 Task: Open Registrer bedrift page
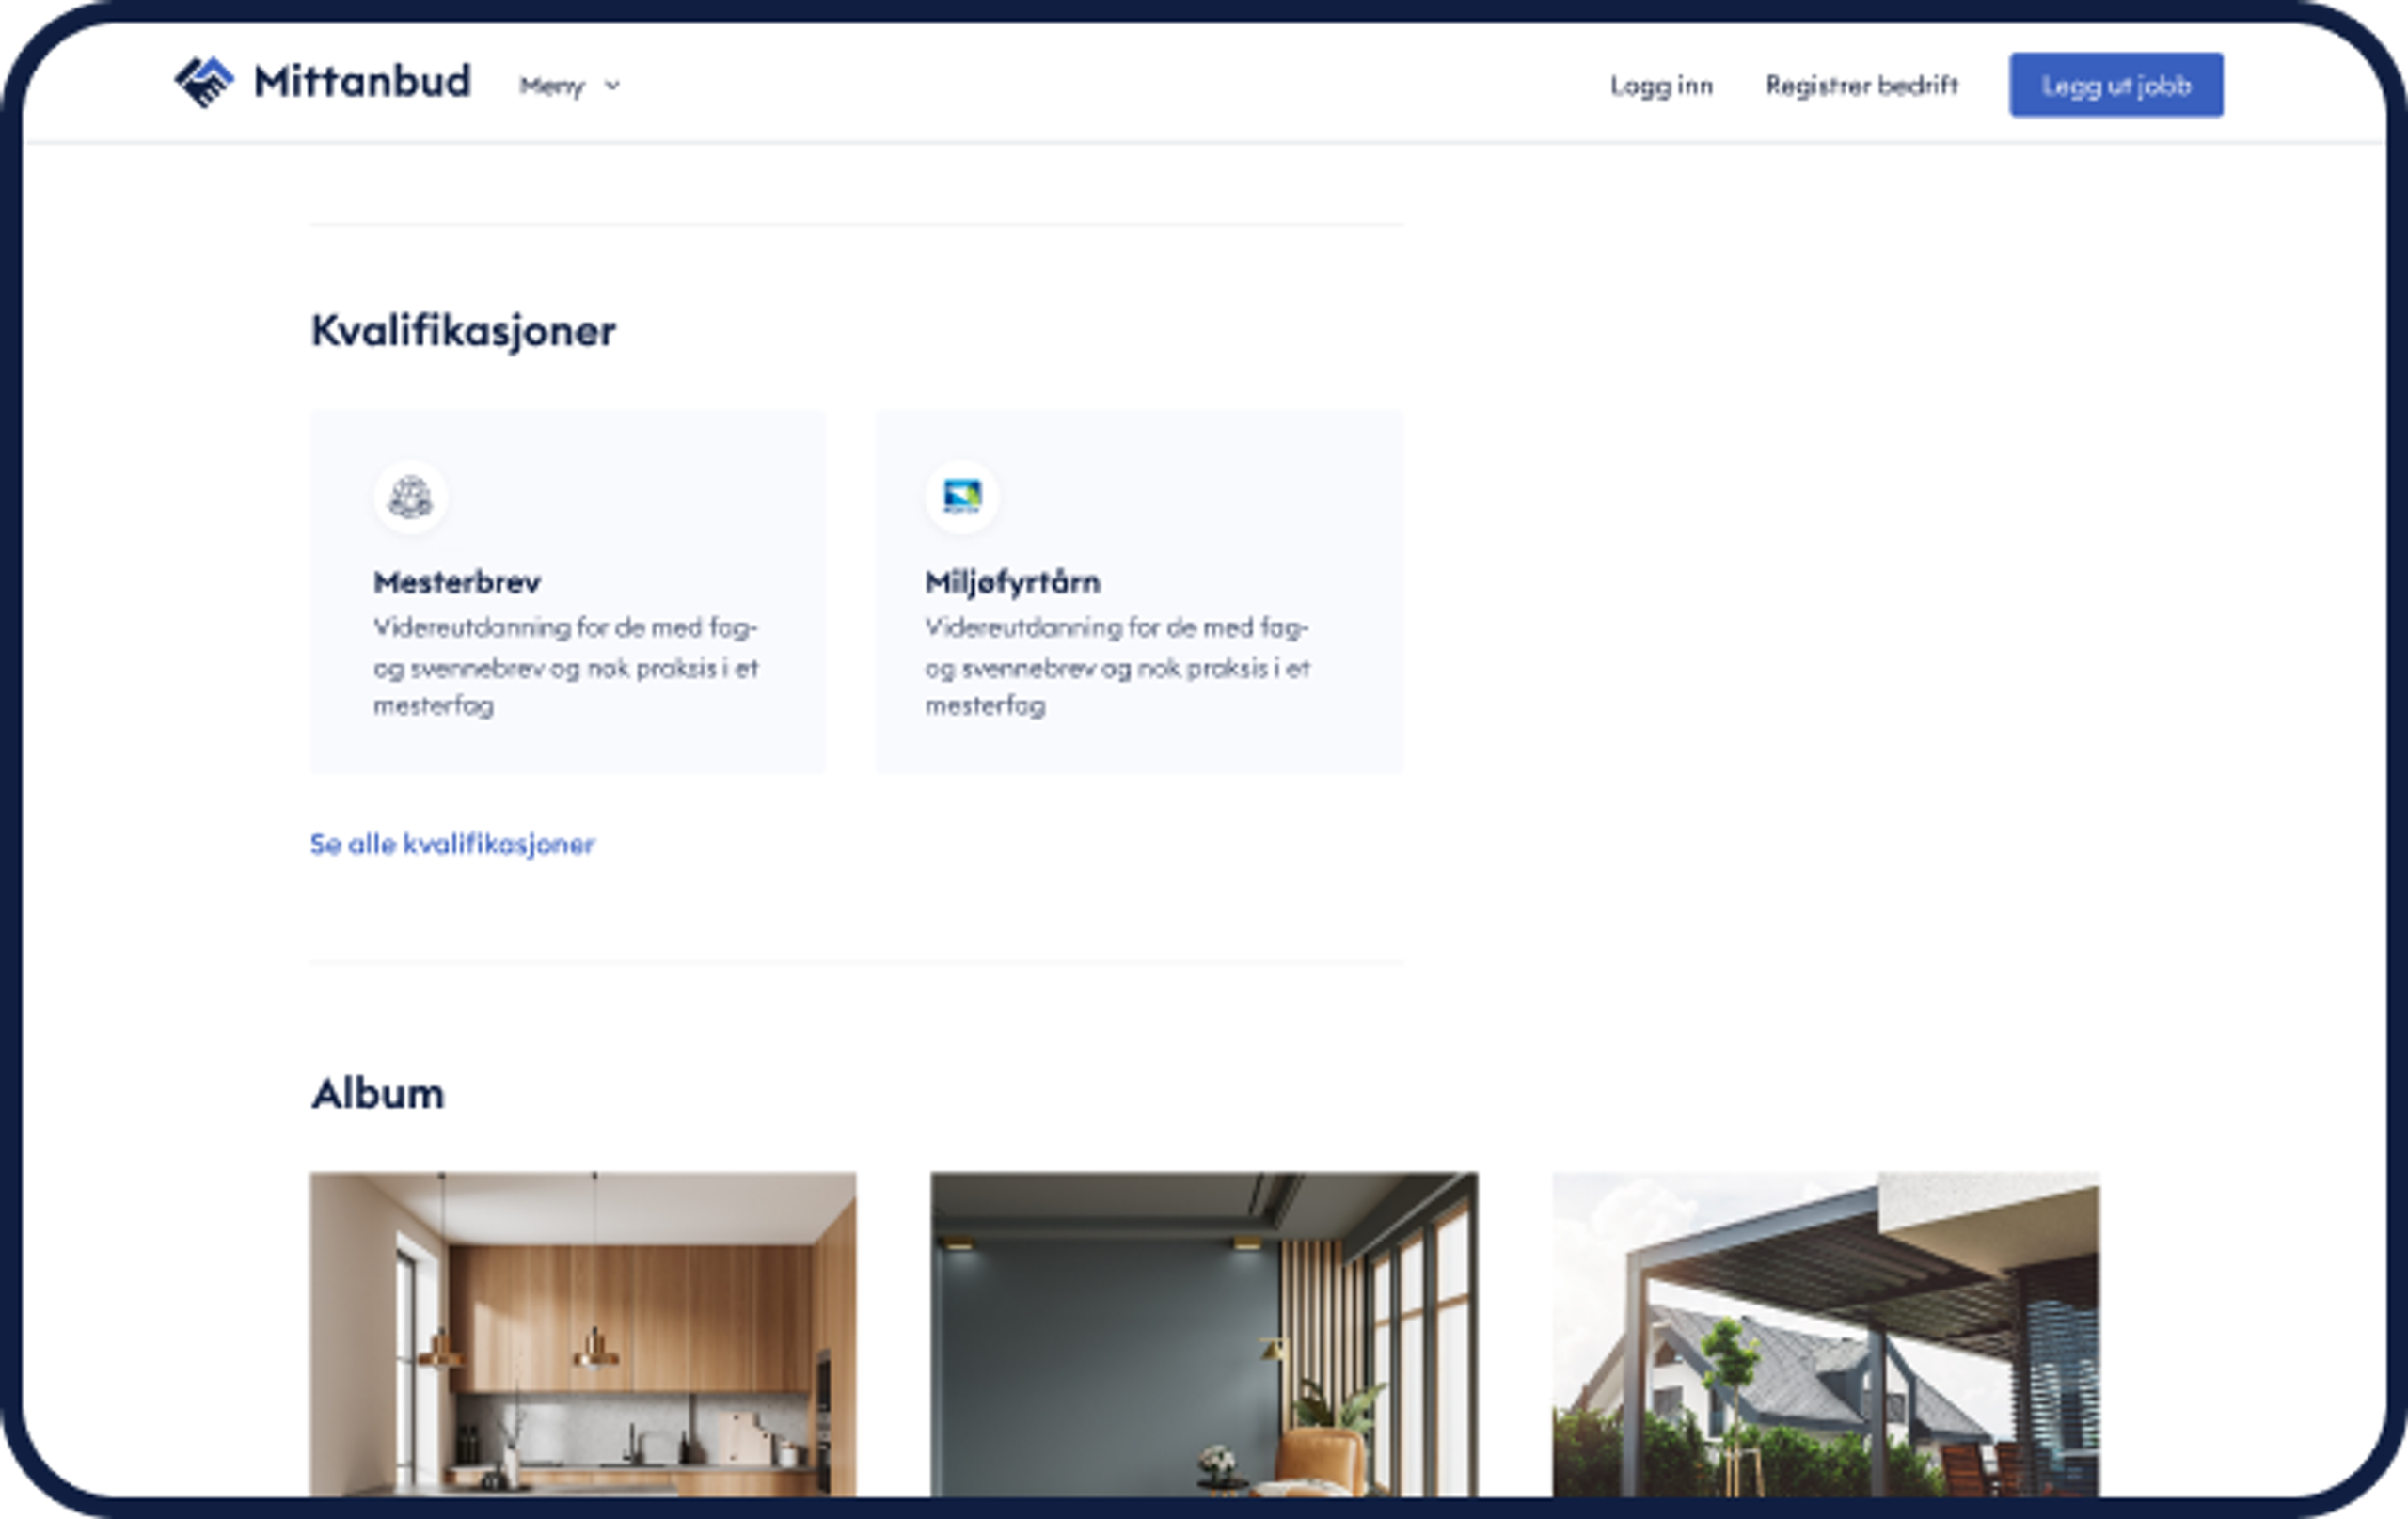(1861, 86)
